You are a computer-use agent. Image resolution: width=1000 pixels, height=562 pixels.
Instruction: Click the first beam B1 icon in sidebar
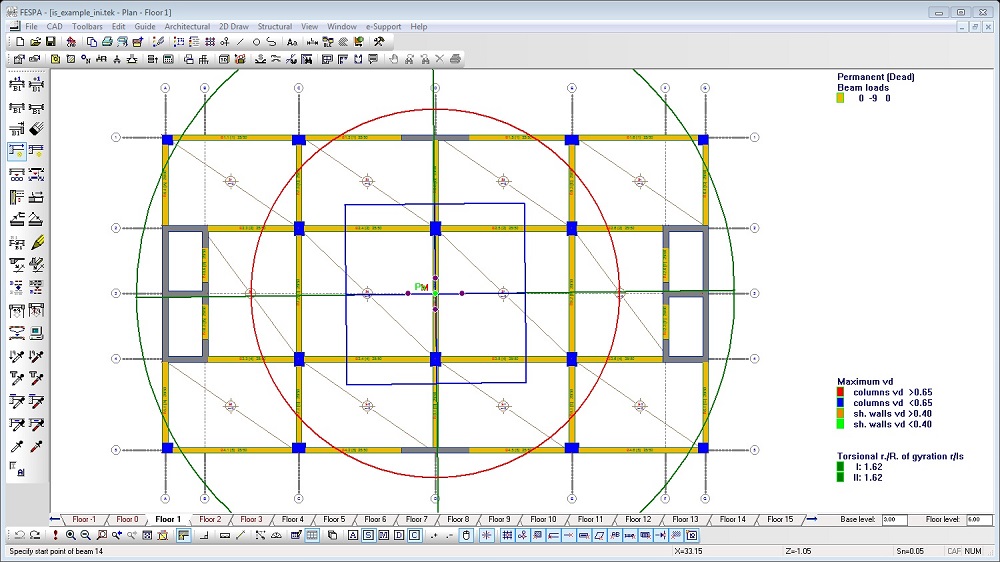(x=17, y=84)
